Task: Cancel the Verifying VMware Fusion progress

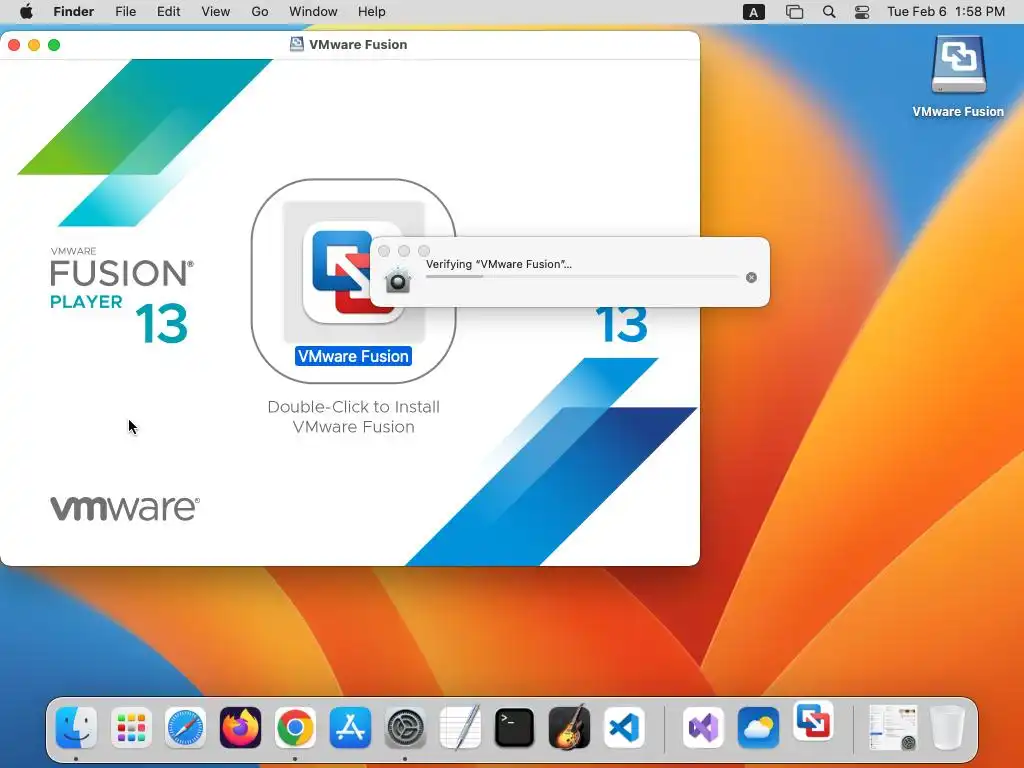Action: tap(751, 278)
